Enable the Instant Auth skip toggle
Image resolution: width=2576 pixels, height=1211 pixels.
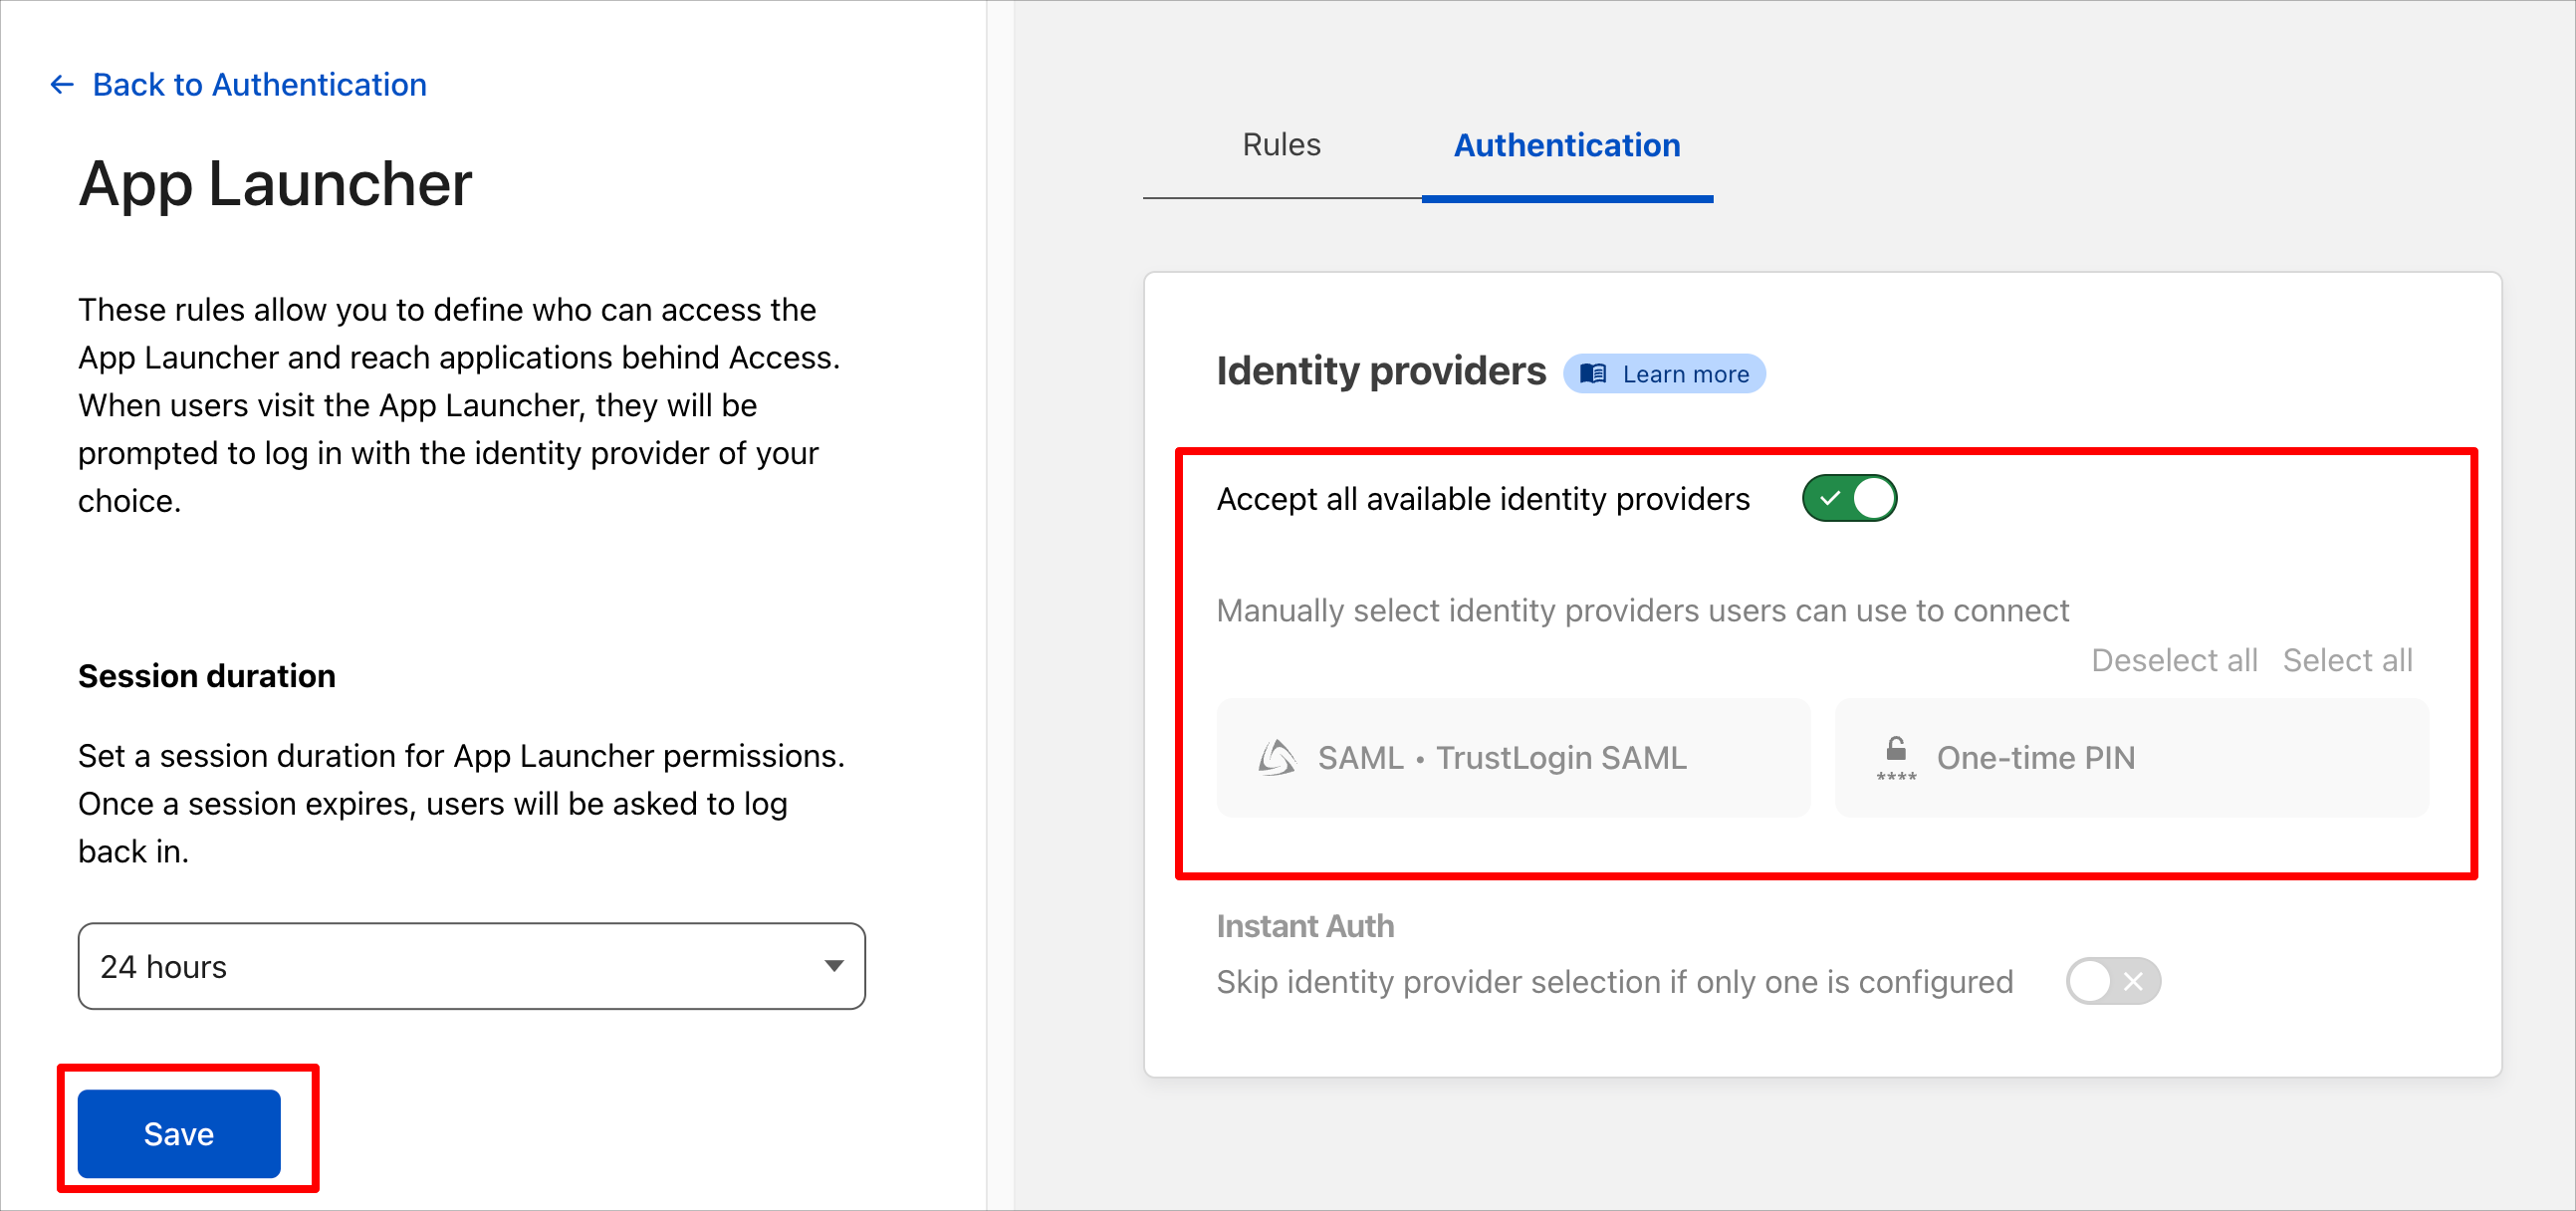click(x=2113, y=982)
